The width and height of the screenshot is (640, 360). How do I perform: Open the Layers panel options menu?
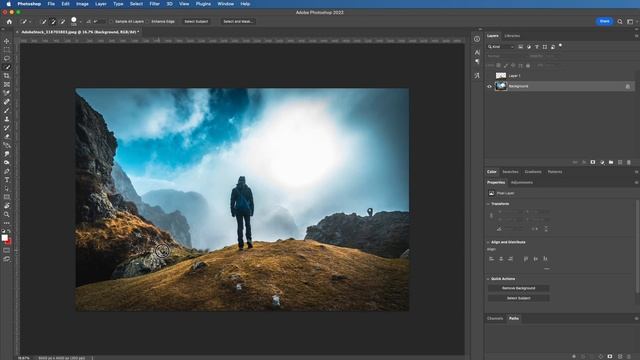click(636, 36)
